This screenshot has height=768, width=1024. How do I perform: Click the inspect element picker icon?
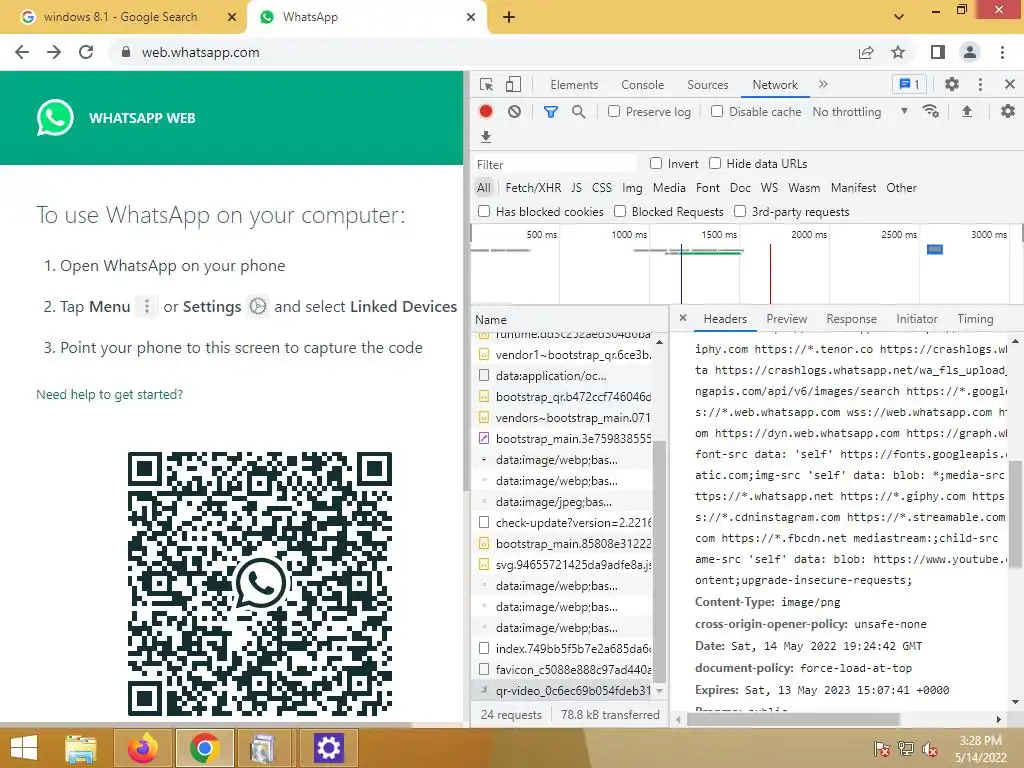point(486,85)
